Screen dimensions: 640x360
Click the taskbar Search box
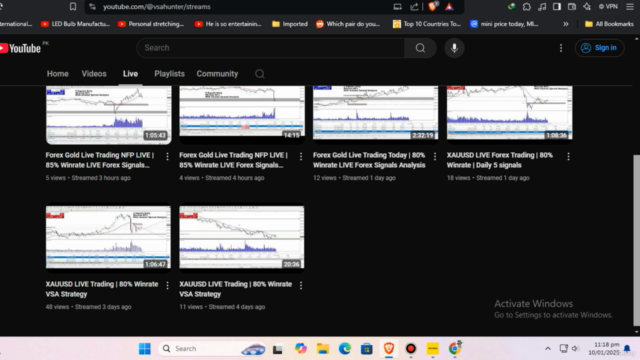point(212,349)
